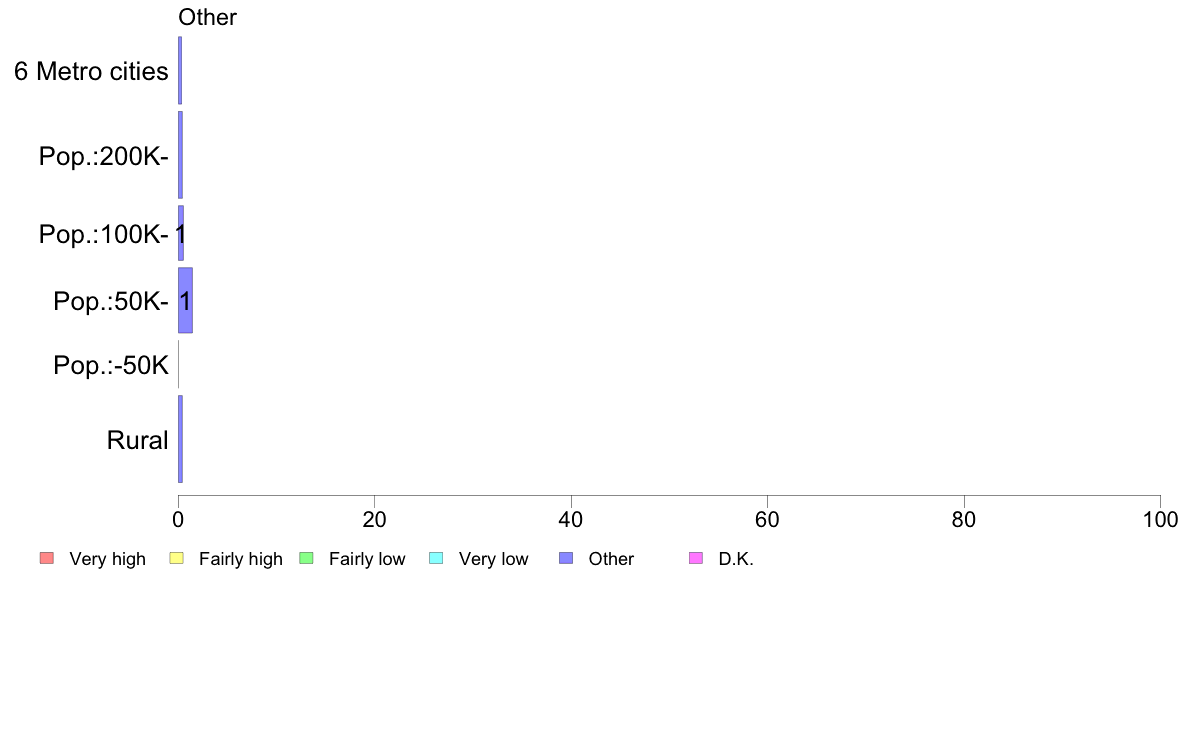Click the axis tick labeled 40
The image size is (1188, 736).
(x=571, y=519)
